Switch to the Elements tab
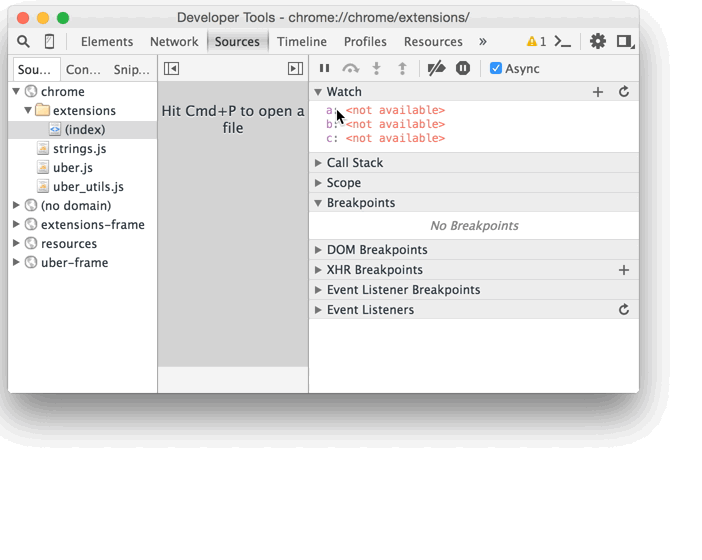This screenshot has height=560, width=702. (x=107, y=42)
